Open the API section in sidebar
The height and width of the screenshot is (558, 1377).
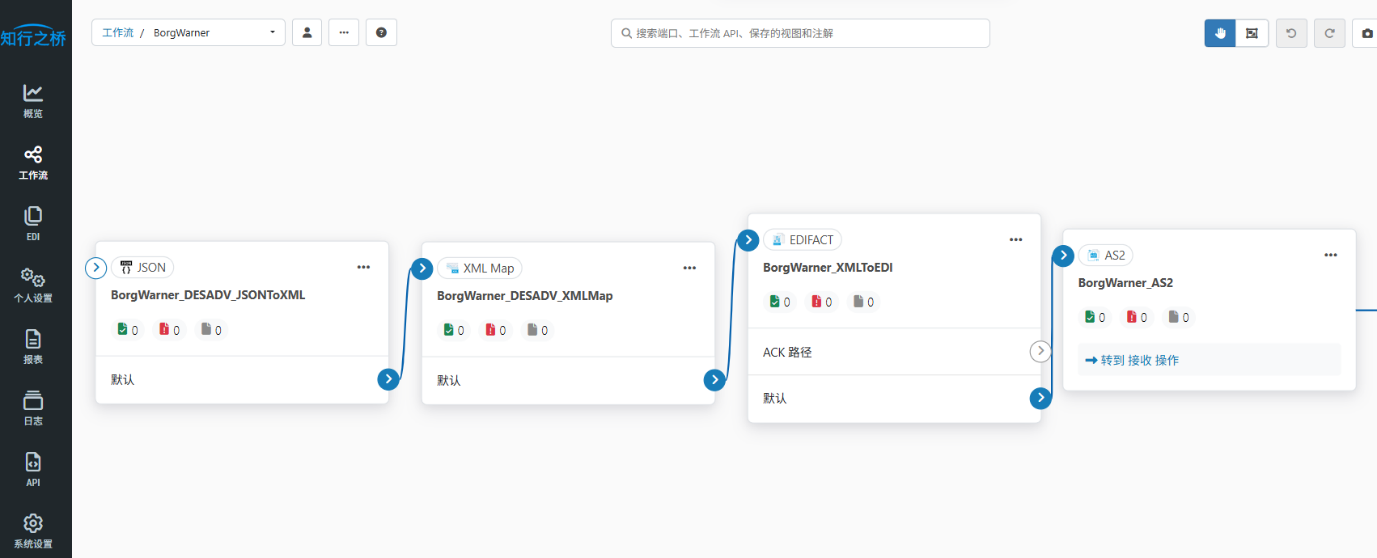tap(34, 469)
